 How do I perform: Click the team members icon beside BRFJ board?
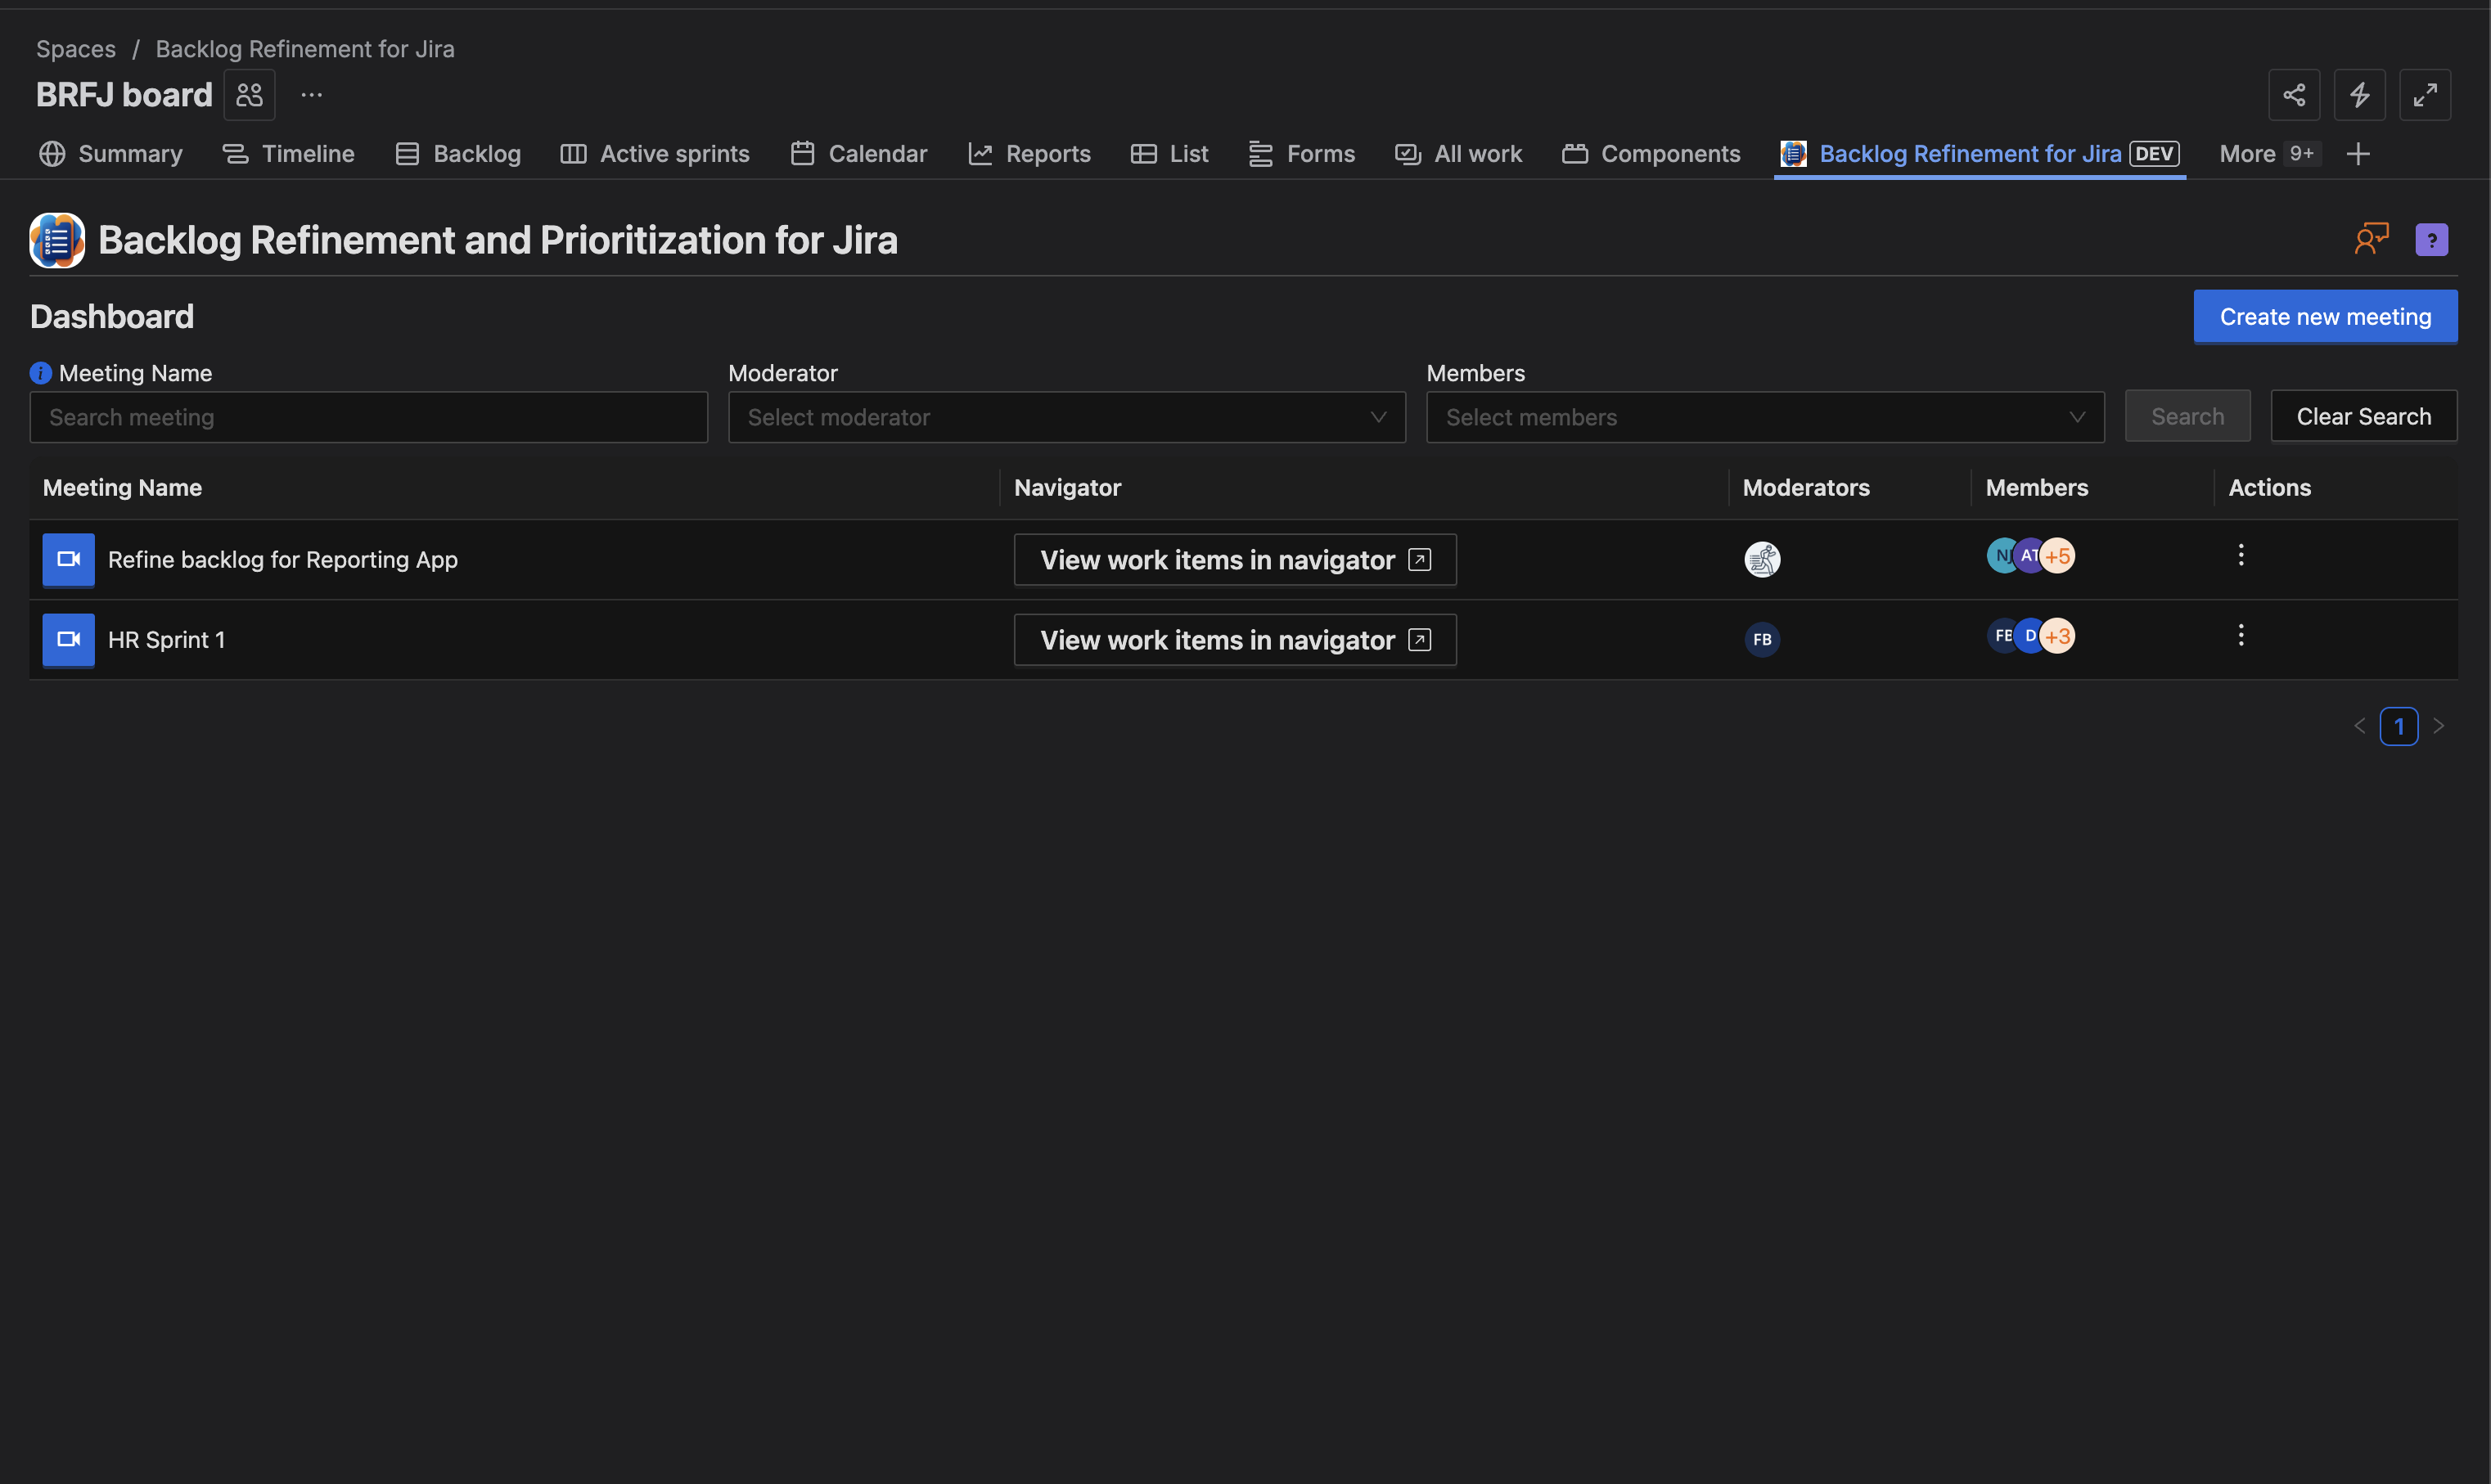click(x=249, y=95)
